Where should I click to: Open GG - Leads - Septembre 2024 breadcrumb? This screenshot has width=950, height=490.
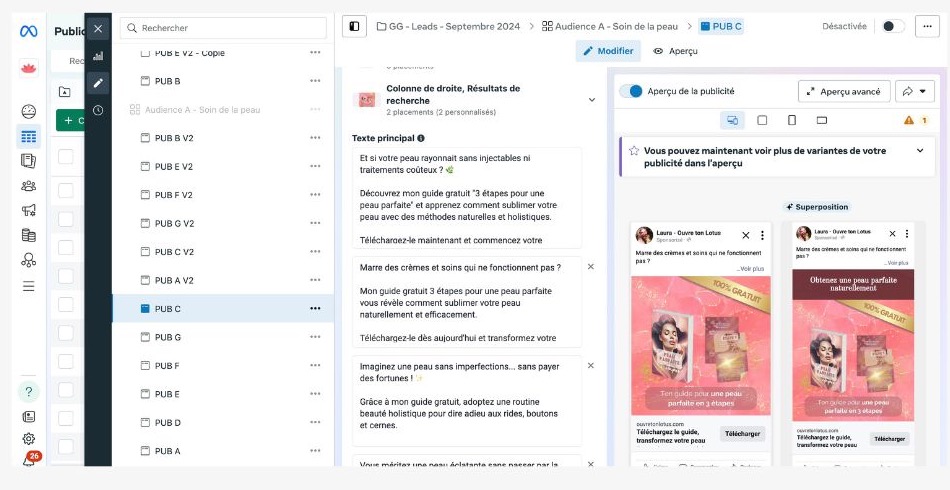pyautogui.click(x=448, y=27)
